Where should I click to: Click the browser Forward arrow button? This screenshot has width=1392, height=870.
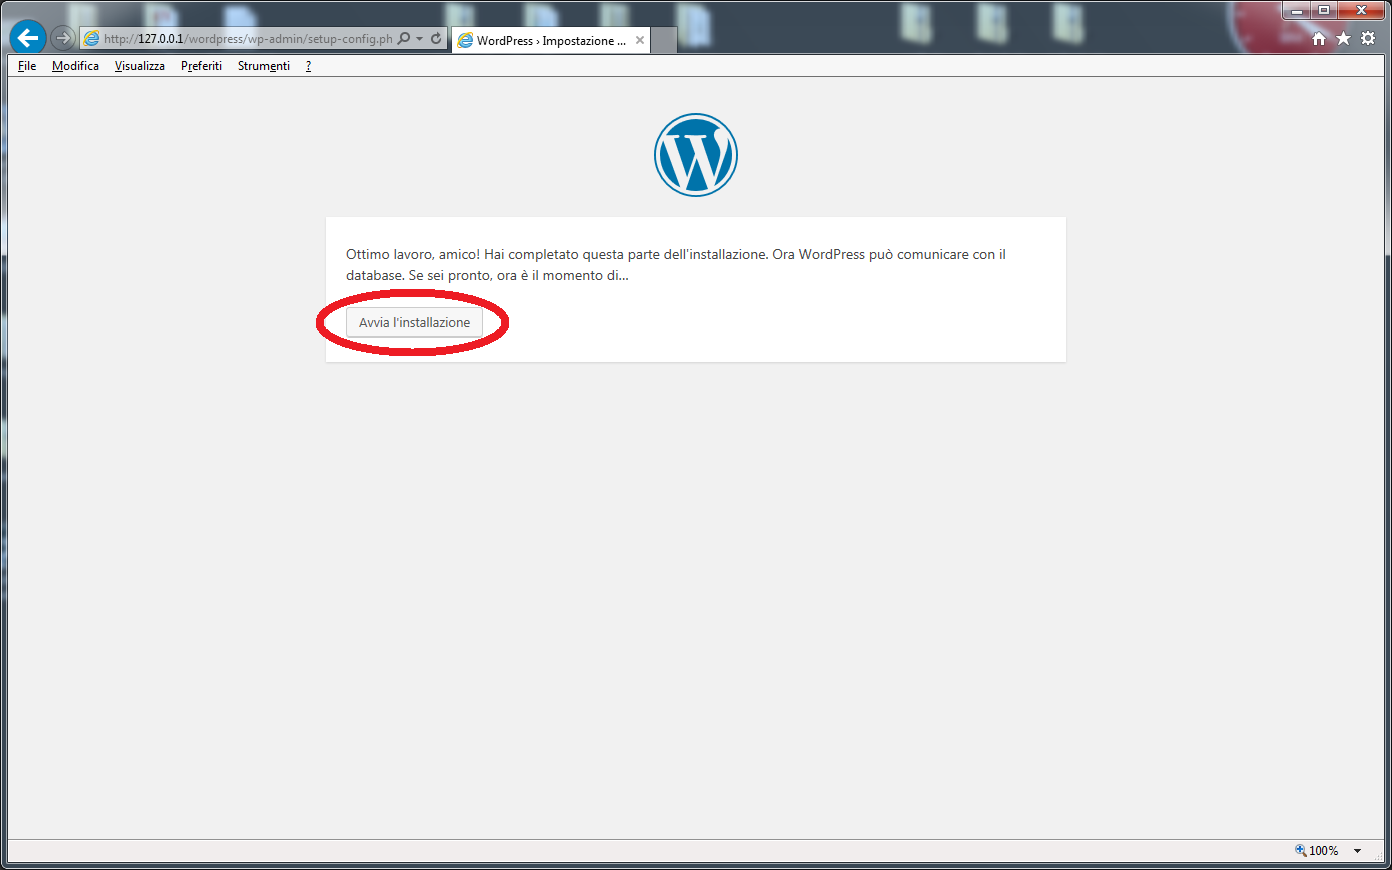63,38
